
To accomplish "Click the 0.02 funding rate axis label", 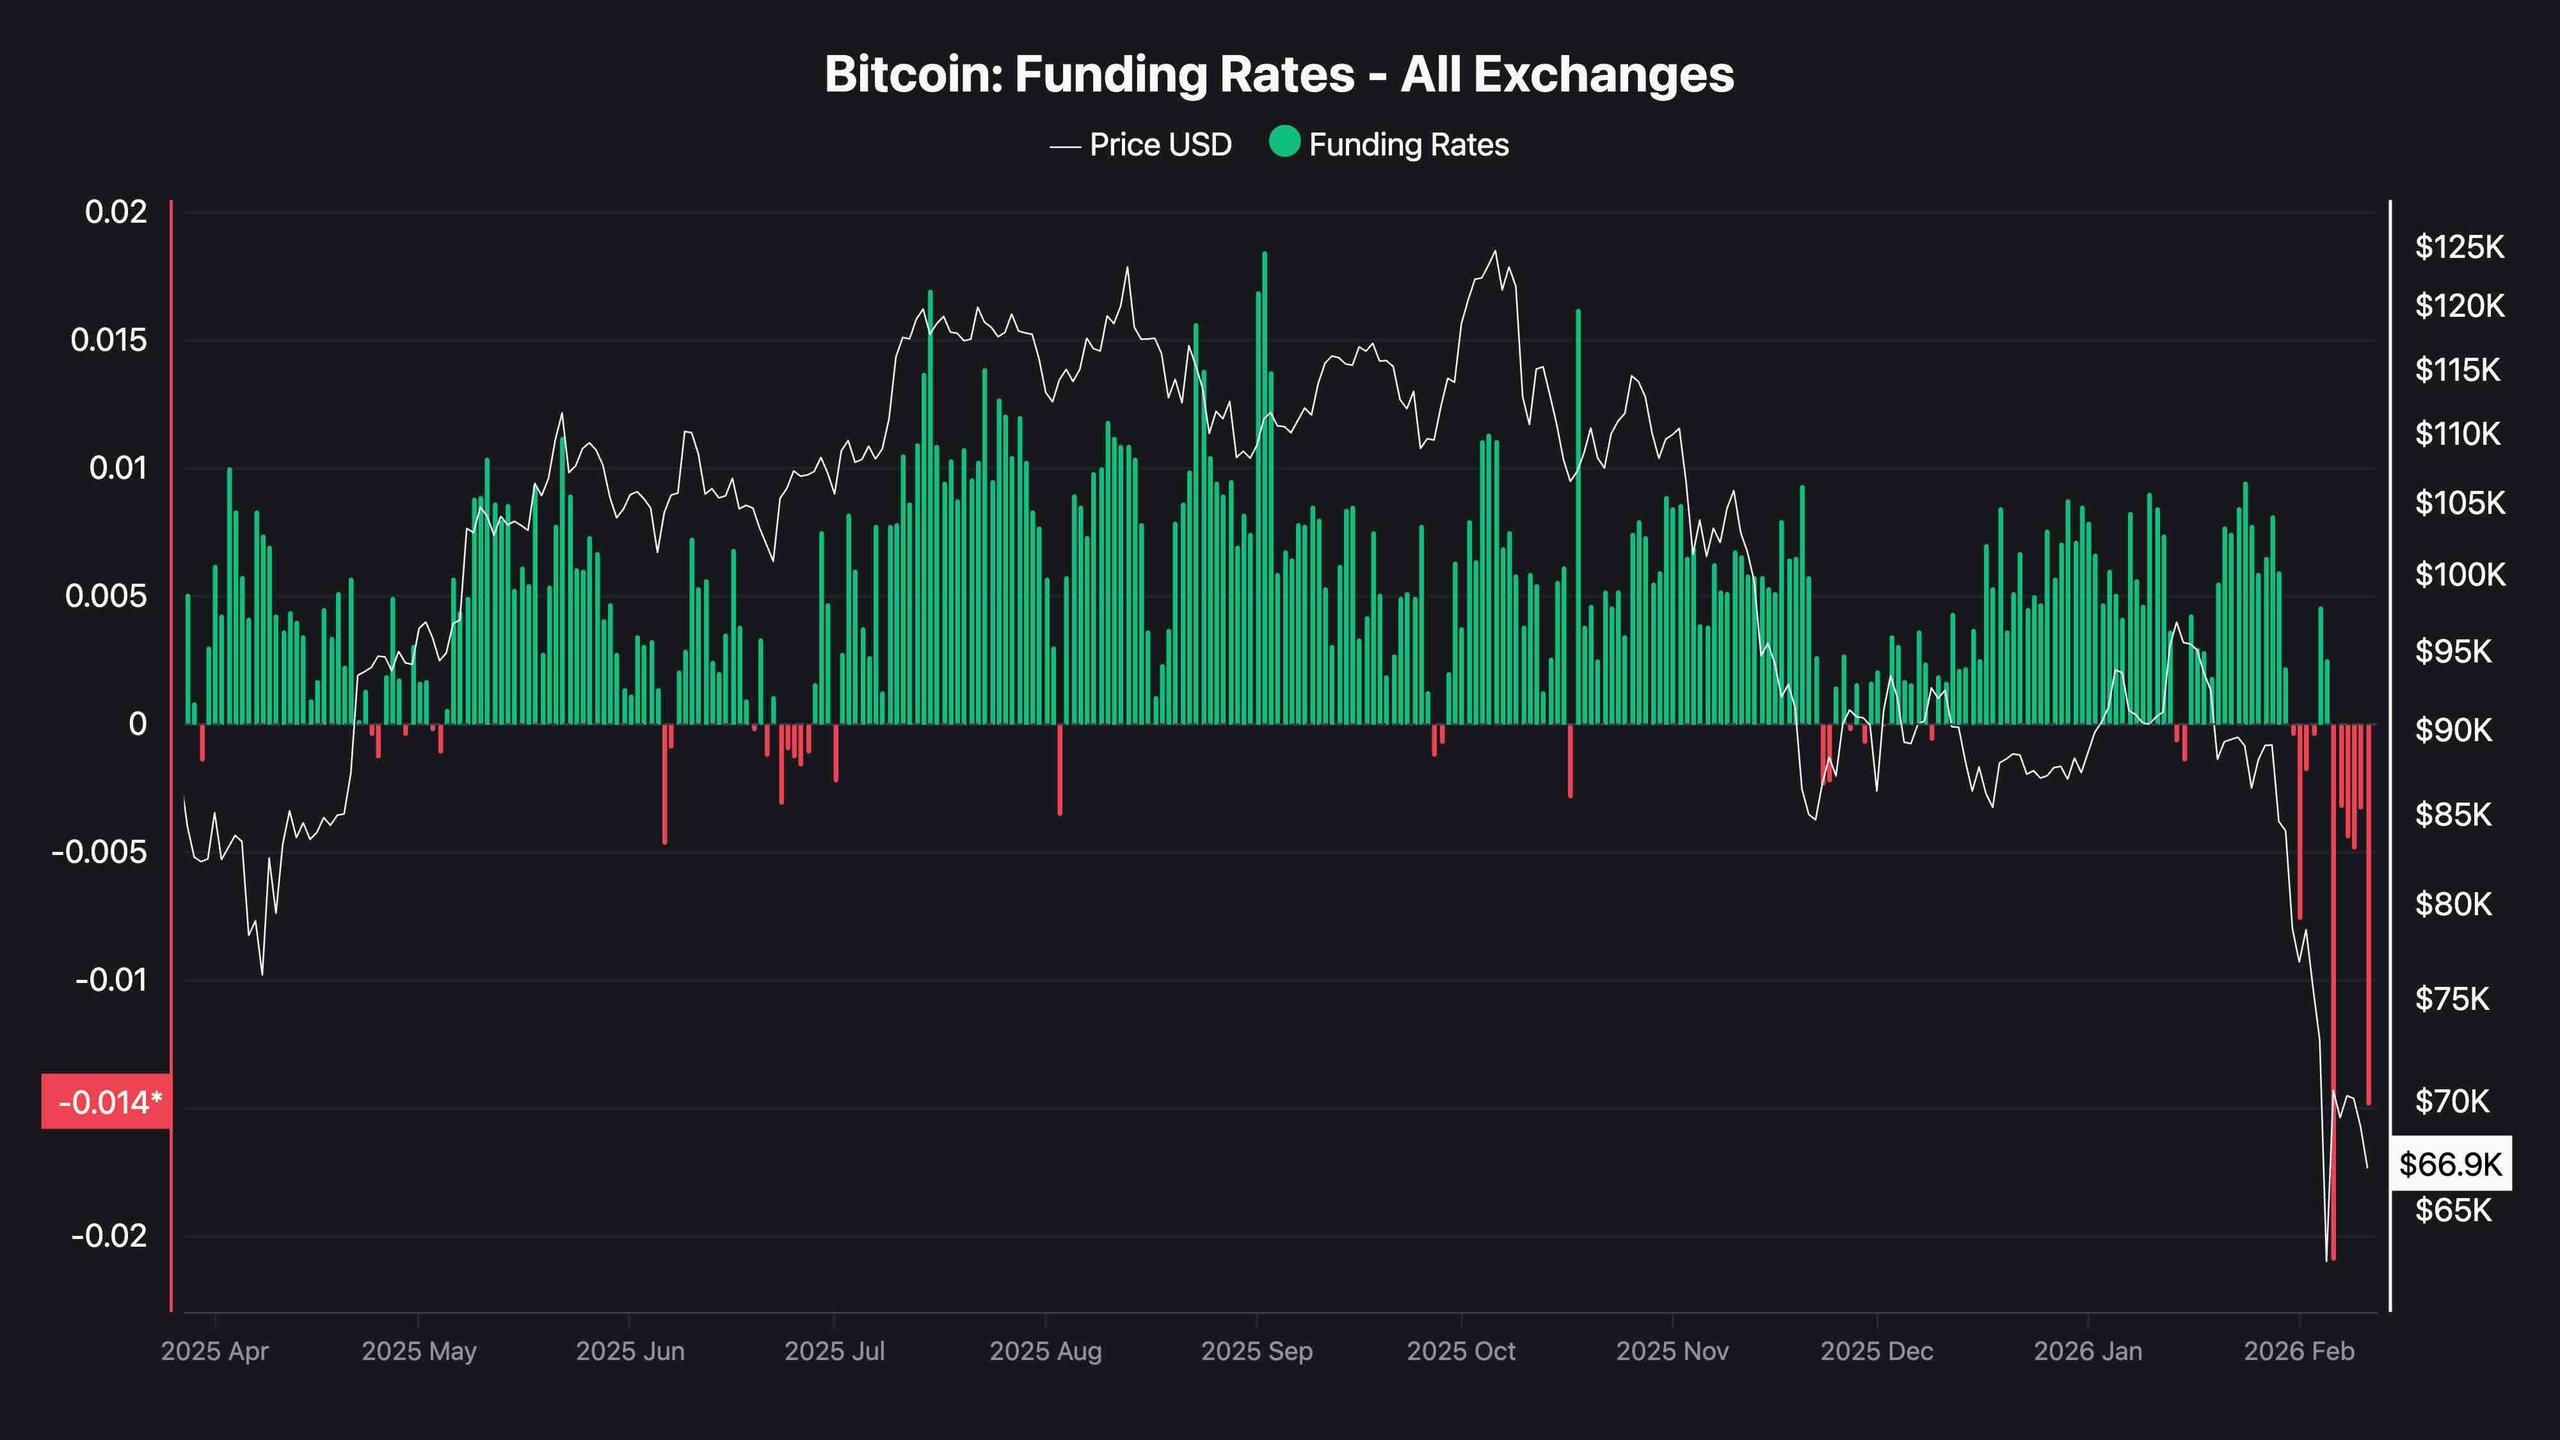I will tap(116, 212).
